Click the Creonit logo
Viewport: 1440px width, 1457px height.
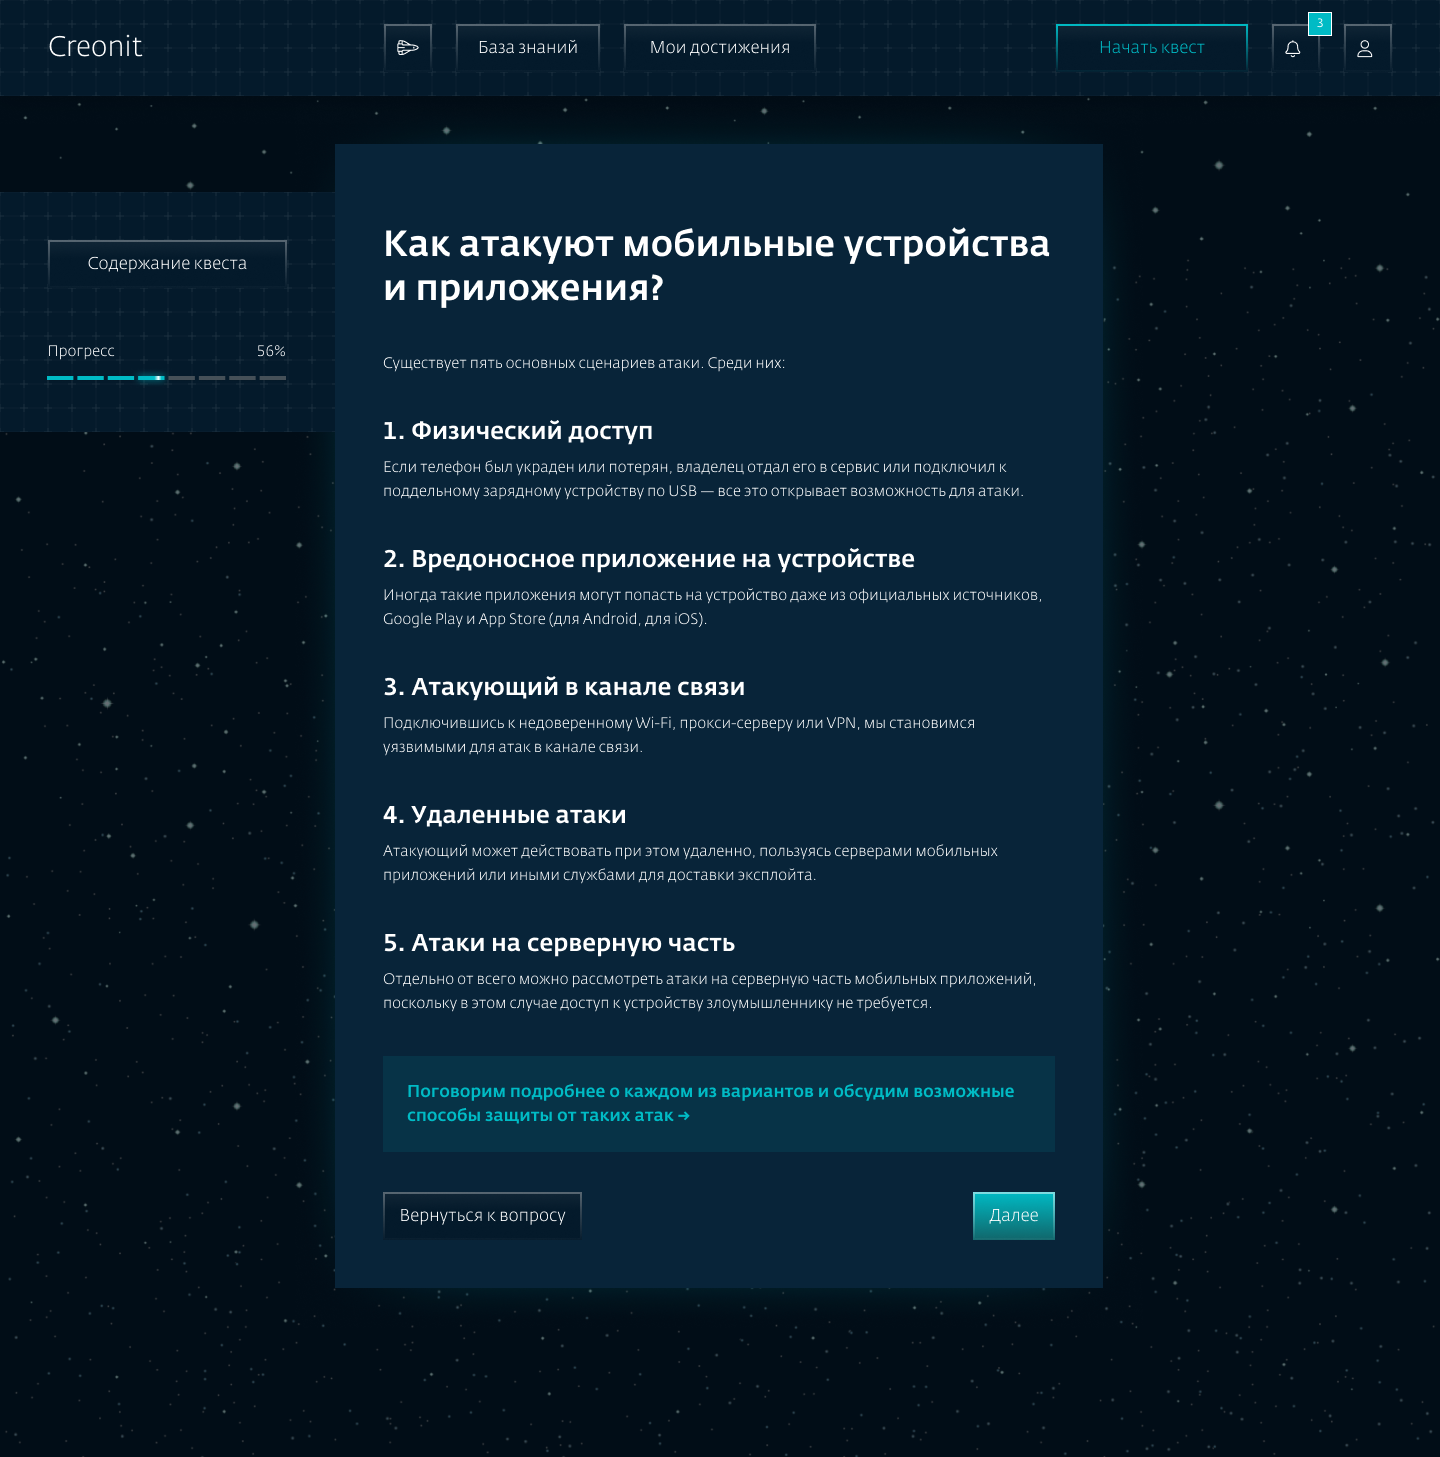tap(95, 47)
